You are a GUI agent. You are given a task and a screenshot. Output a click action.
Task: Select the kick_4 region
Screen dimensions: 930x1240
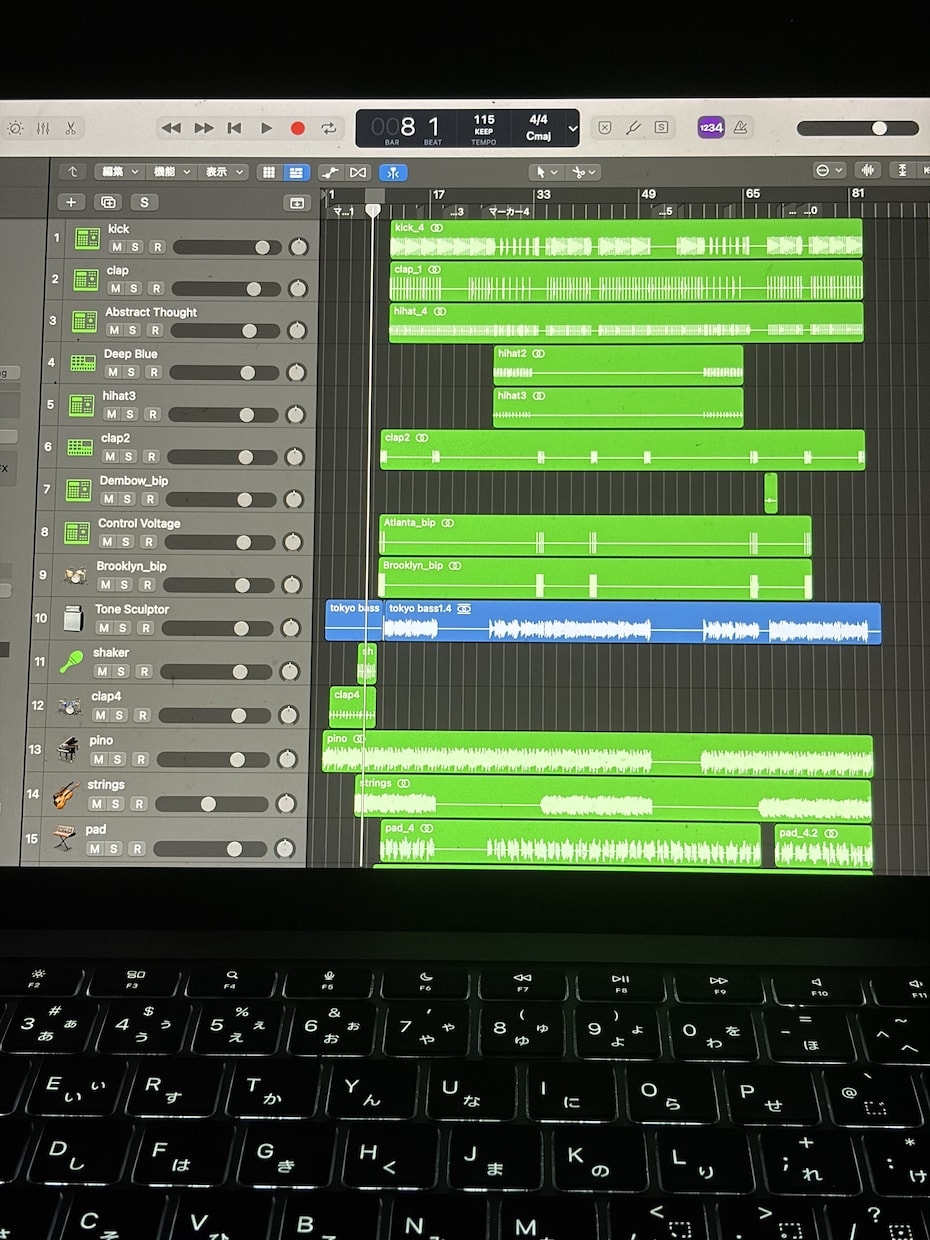click(626, 238)
